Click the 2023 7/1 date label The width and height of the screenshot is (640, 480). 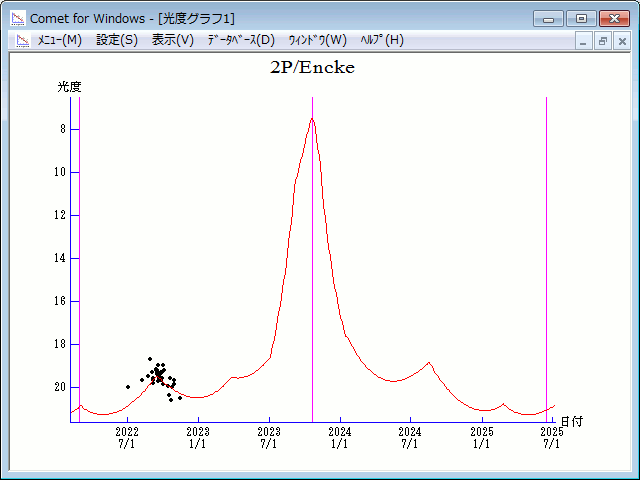click(x=269, y=438)
